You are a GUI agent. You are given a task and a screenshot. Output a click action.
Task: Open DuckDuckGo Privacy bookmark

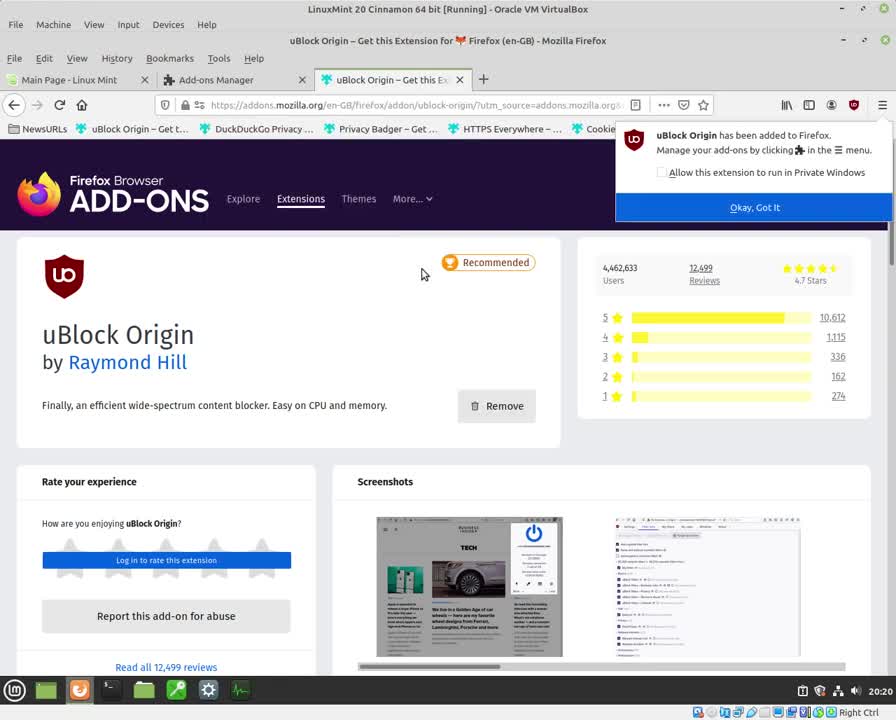257,129
